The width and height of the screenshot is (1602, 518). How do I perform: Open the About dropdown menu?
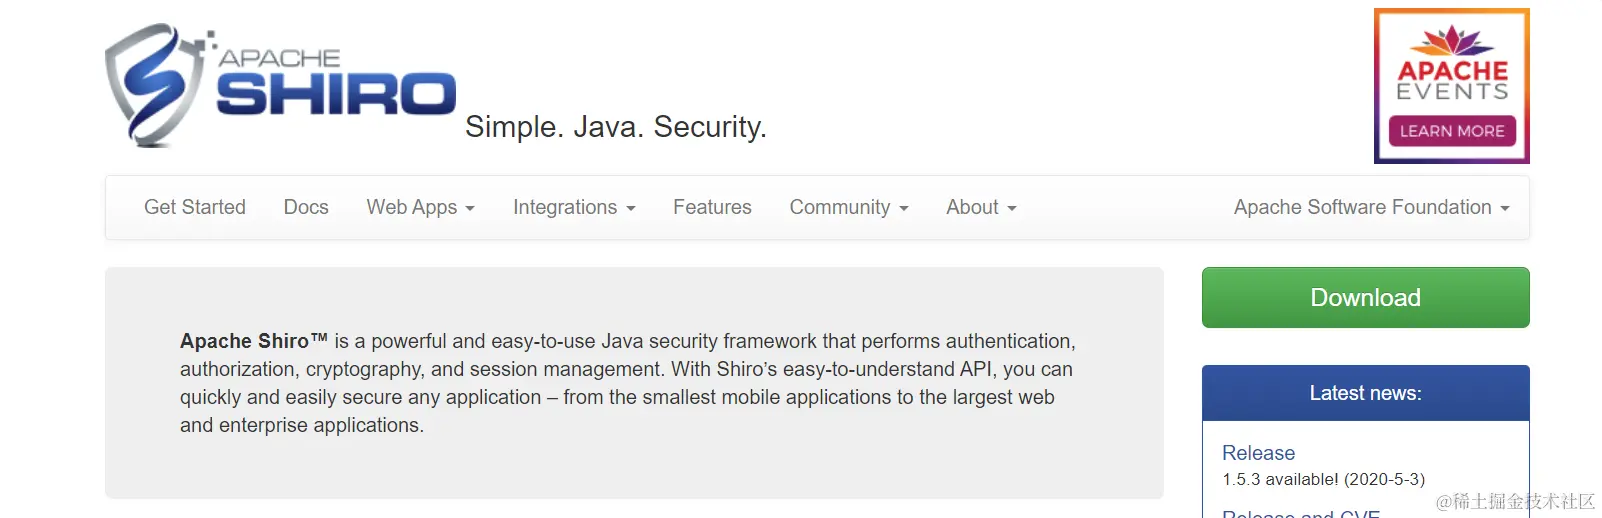(x=981, y=207)
